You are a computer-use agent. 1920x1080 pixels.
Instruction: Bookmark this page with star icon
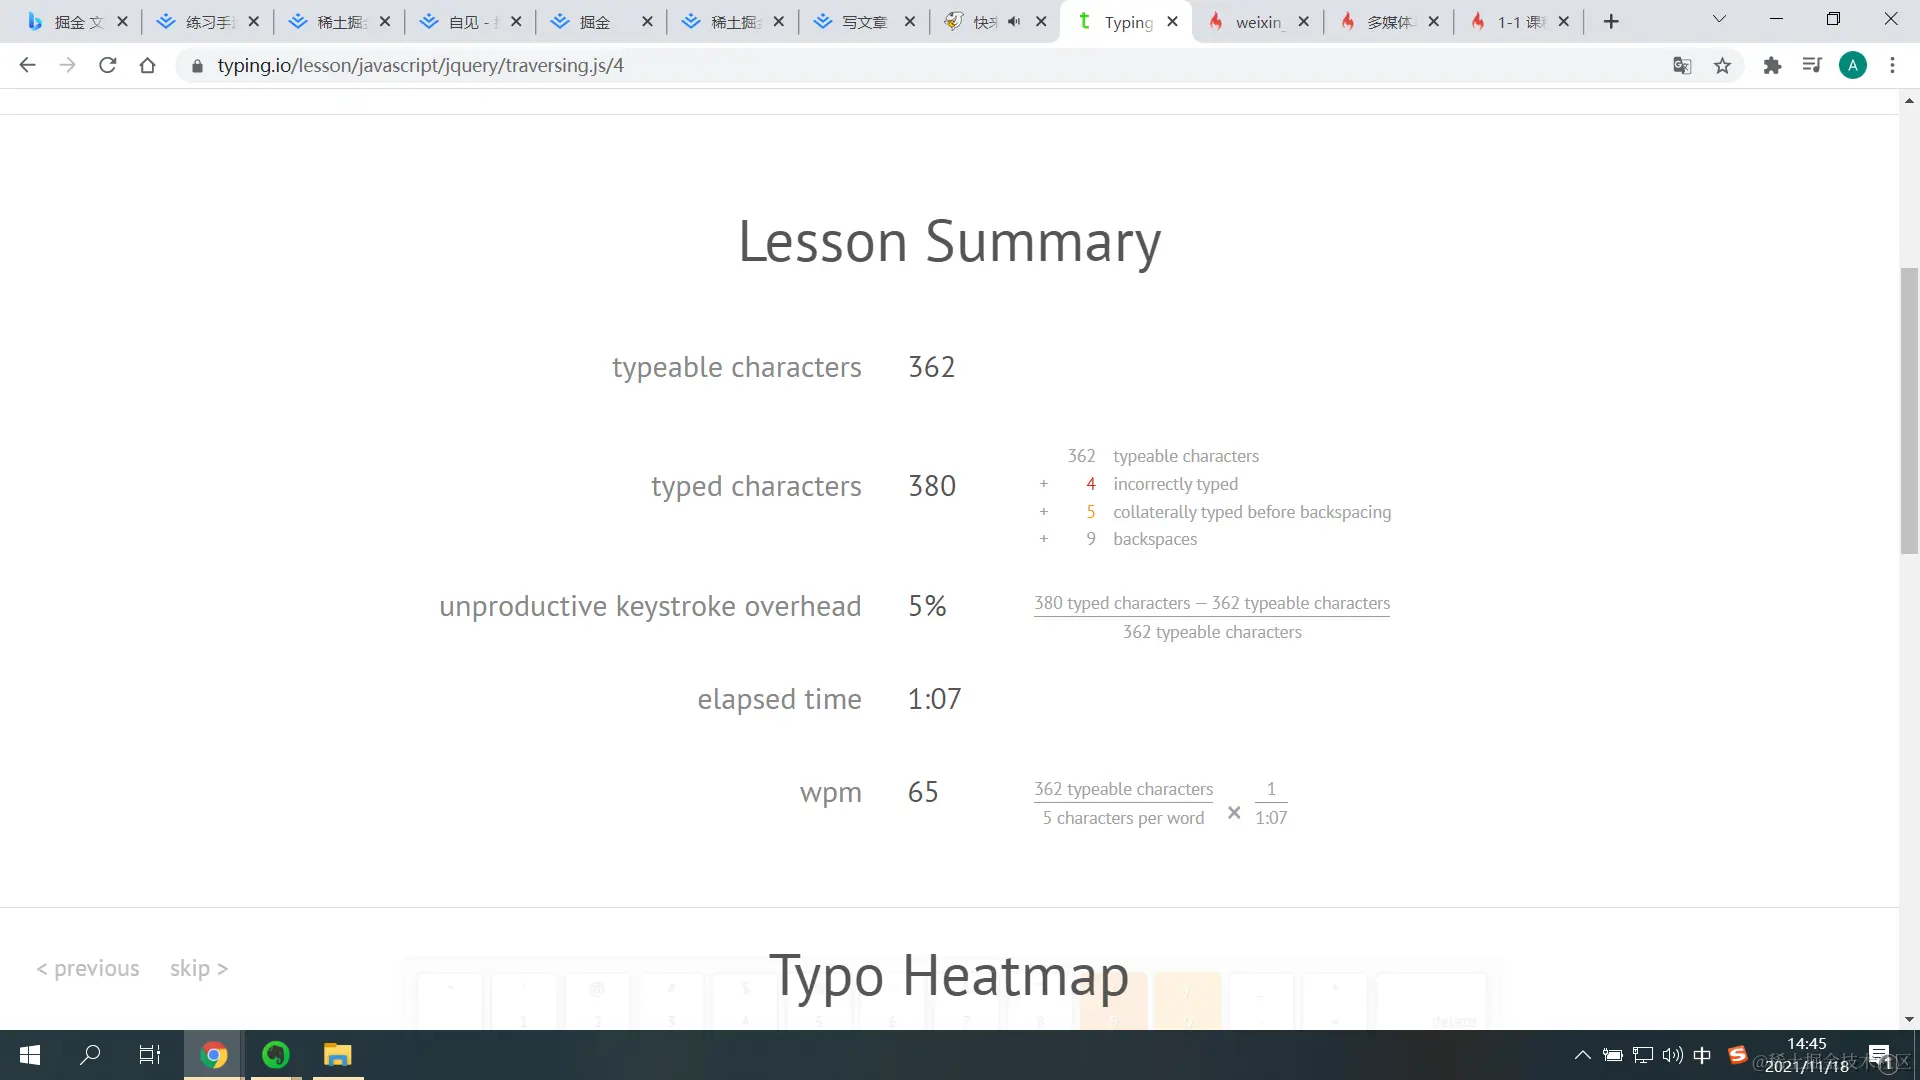point(1722,65)
